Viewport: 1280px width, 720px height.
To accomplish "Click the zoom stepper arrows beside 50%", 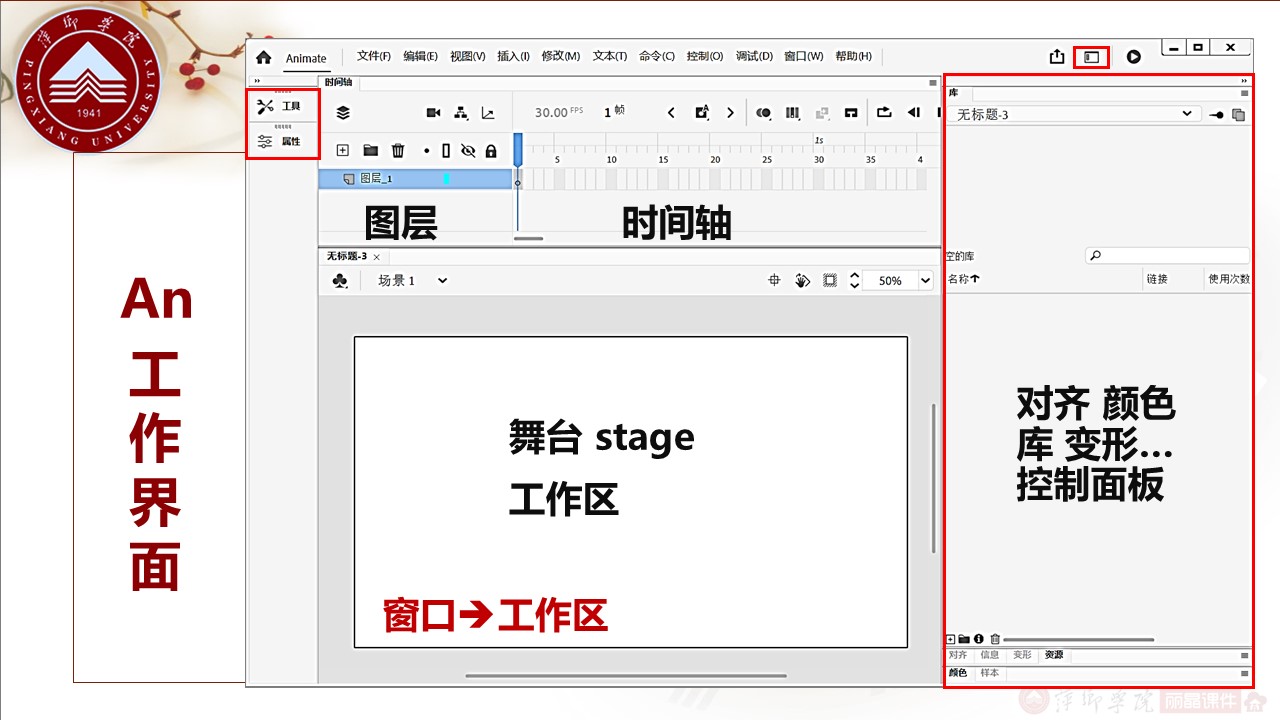I will click(854, 281).
